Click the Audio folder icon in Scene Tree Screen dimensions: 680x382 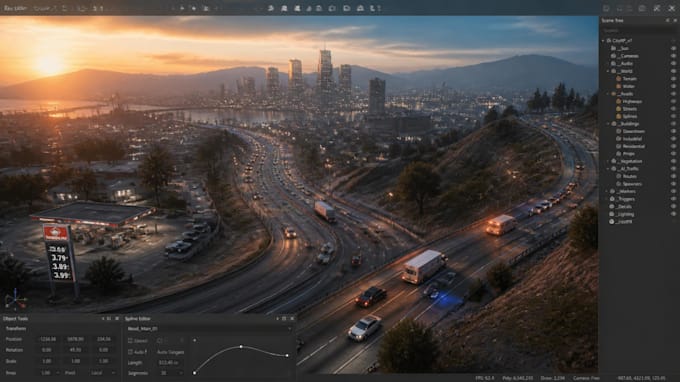[613, 63]
